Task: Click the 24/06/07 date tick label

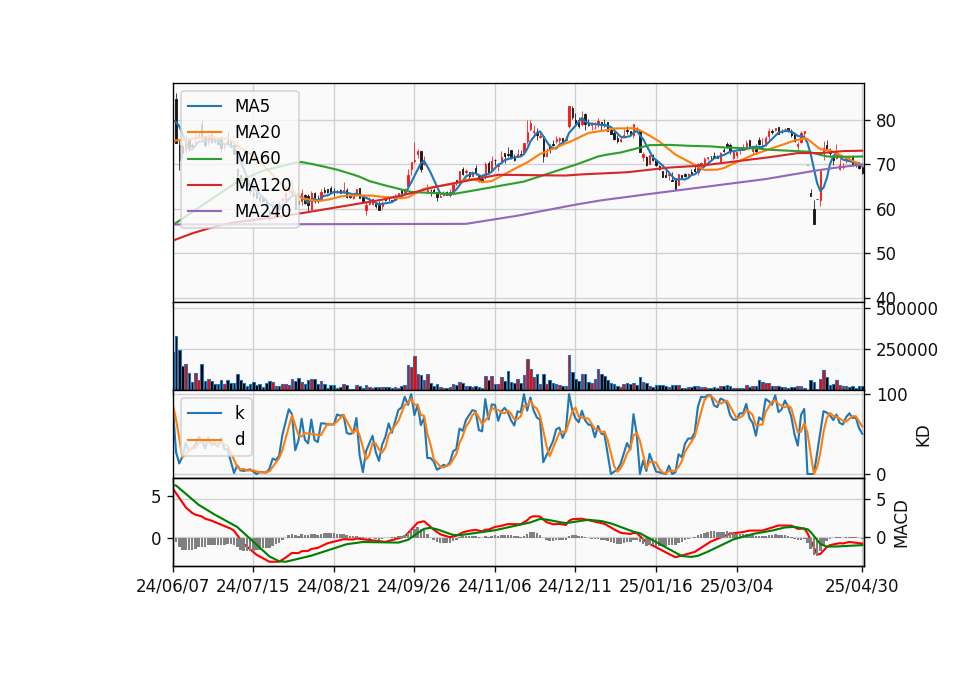Action: coord(172,586)
